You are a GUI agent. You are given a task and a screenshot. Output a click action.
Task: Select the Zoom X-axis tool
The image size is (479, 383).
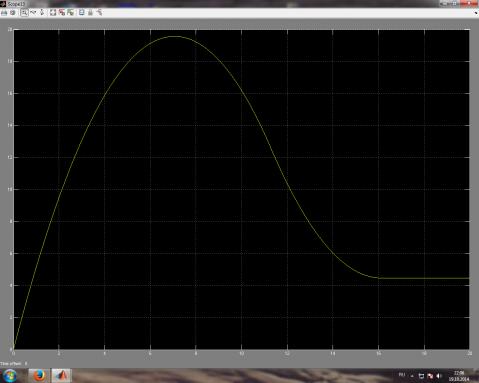[x=33, y=13]
